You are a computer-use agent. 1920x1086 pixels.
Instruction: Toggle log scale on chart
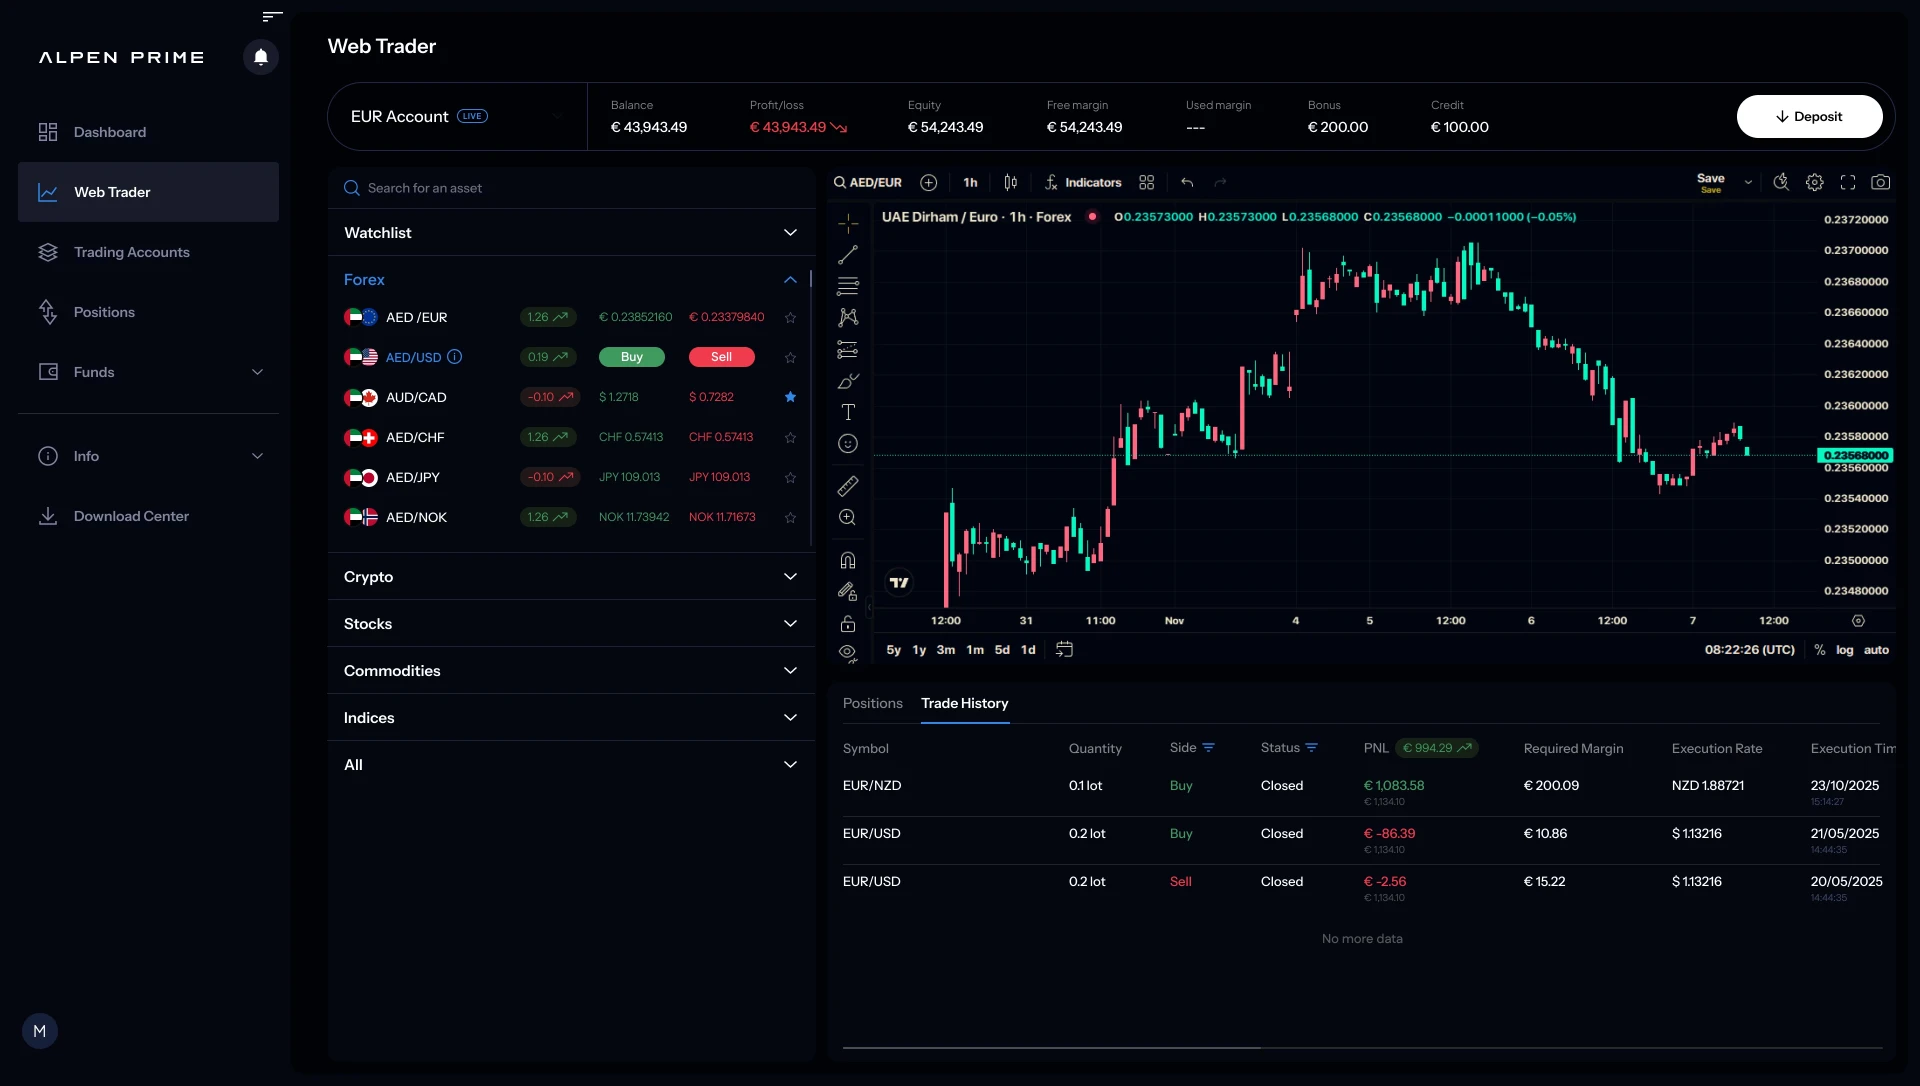tap(1845, 650)
